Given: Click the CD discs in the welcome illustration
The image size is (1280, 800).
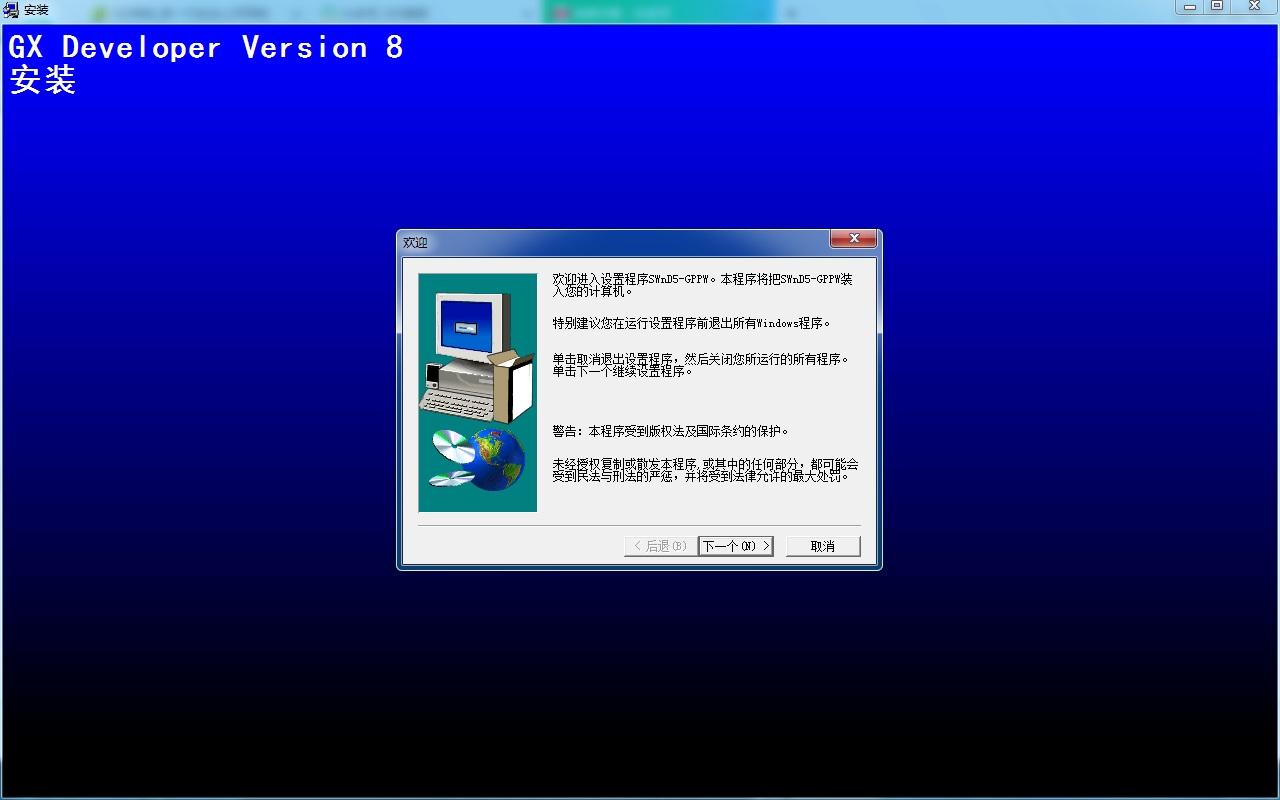Looking at the screenshot, I should pos(453,459).
